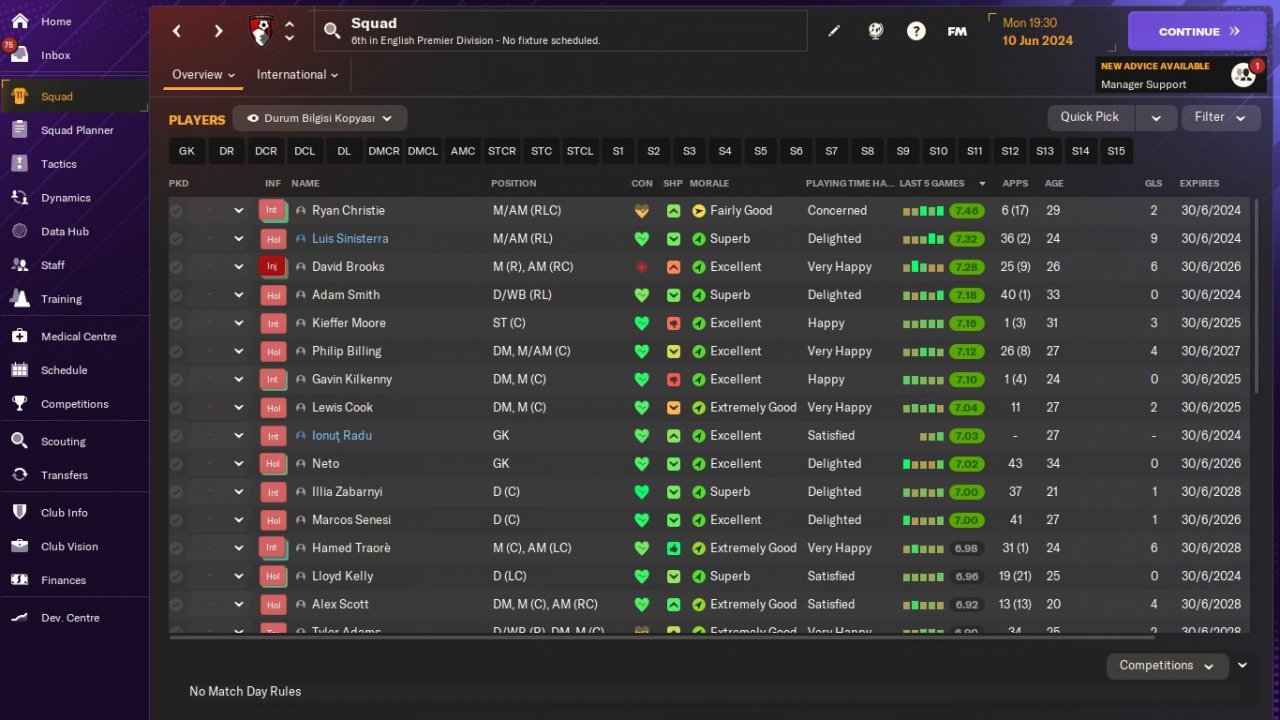Open the Staff icon
Image resolution: width=1280 pixels, height=720 pixels.
pos(19,265)
